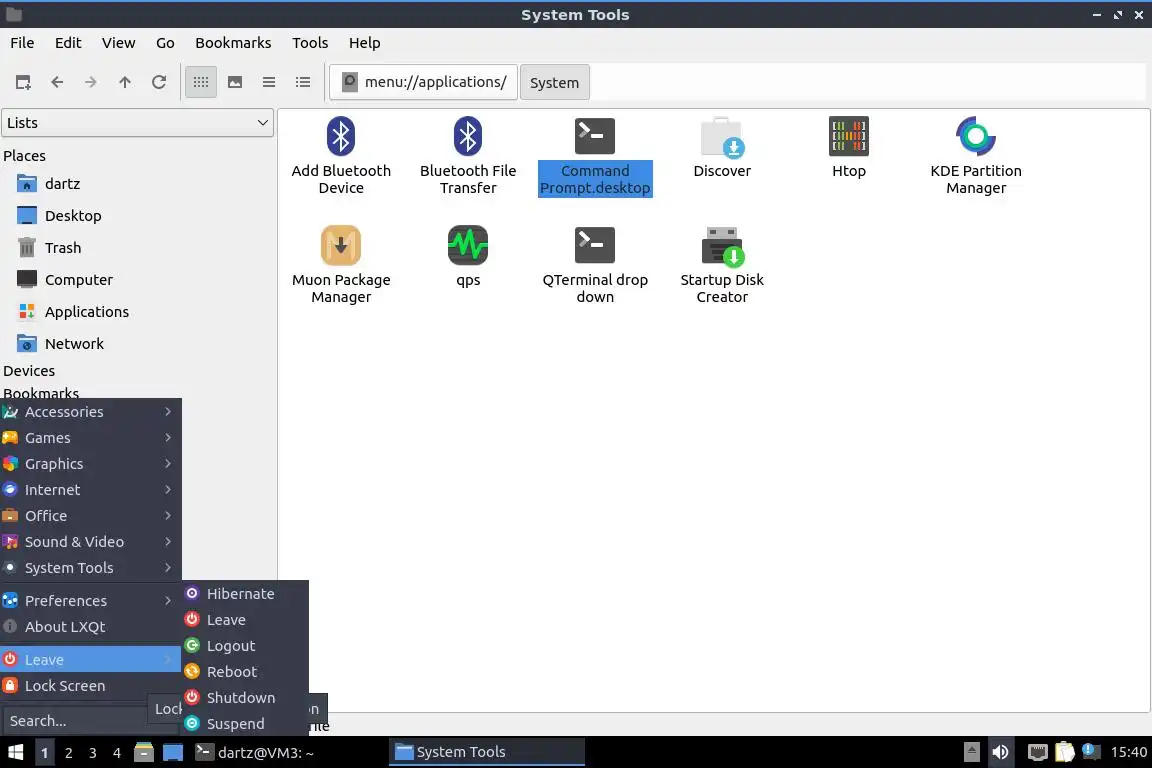Launch qps process manager
Screen dimensions: 1152x768
tap(468, 256)
